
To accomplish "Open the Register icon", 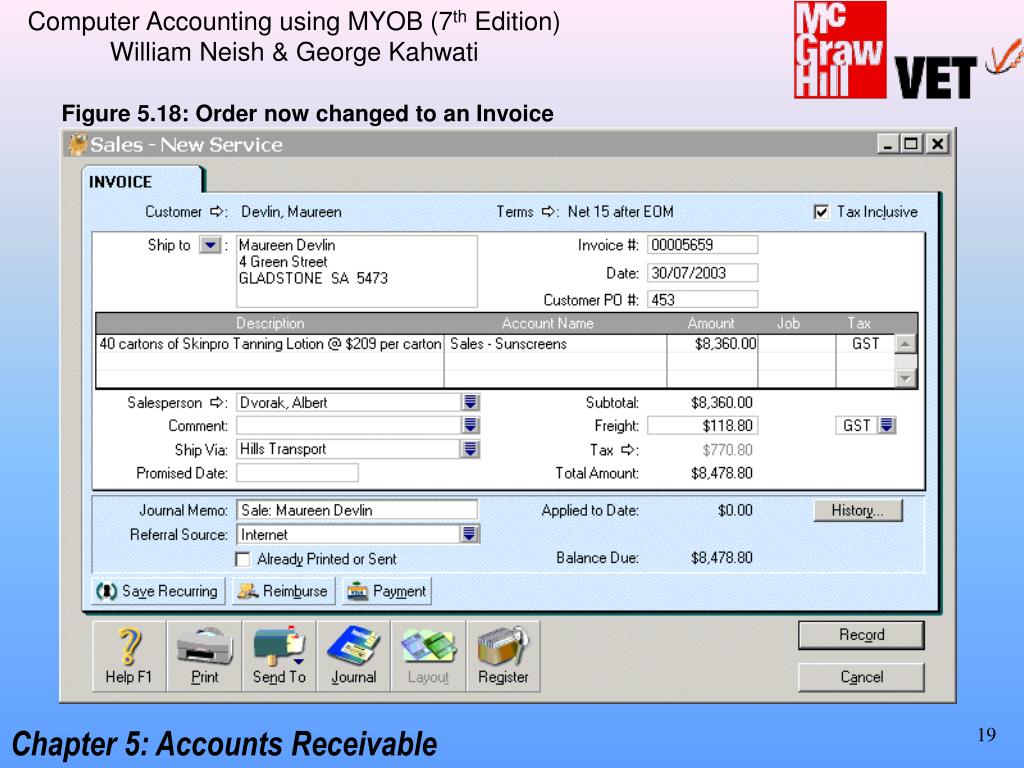I will (503, 656).
